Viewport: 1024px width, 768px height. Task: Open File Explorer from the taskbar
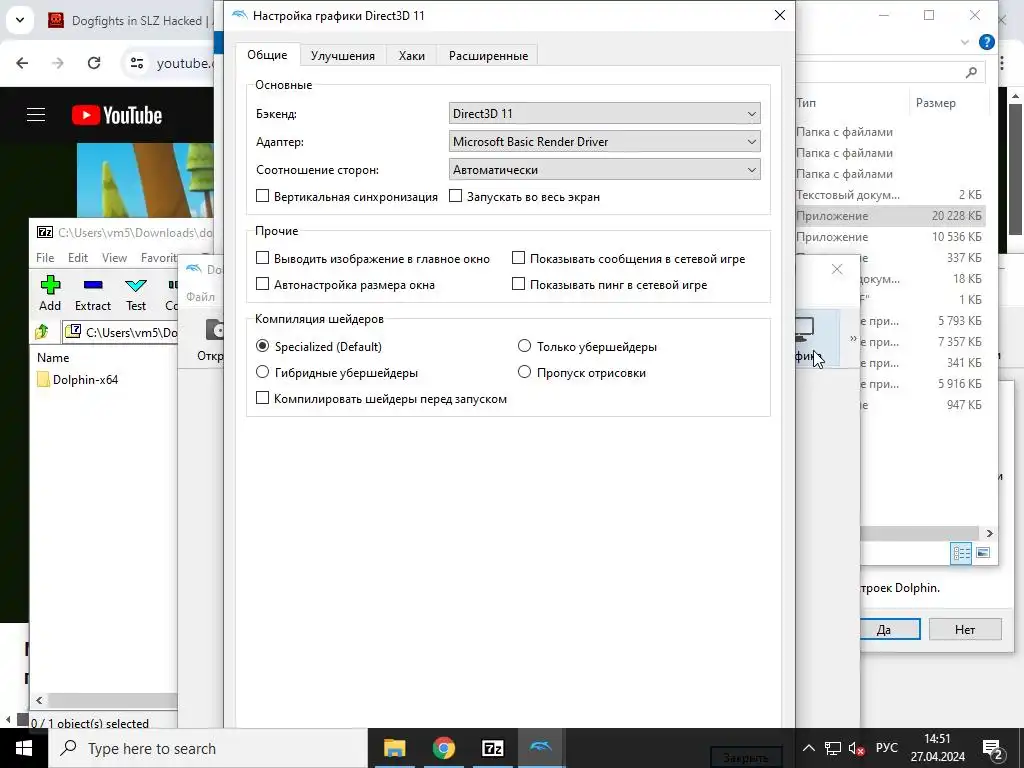394,748
